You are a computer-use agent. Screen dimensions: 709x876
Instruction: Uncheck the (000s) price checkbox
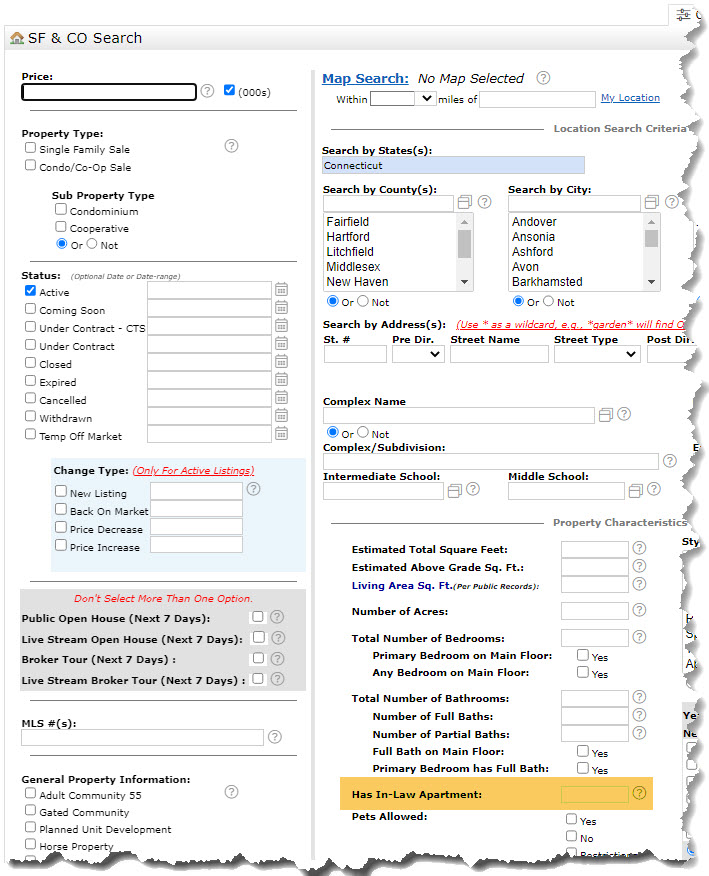[229, 90]
